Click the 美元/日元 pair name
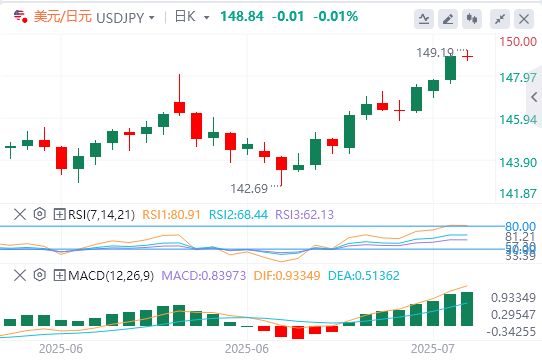 click(63, 17)
